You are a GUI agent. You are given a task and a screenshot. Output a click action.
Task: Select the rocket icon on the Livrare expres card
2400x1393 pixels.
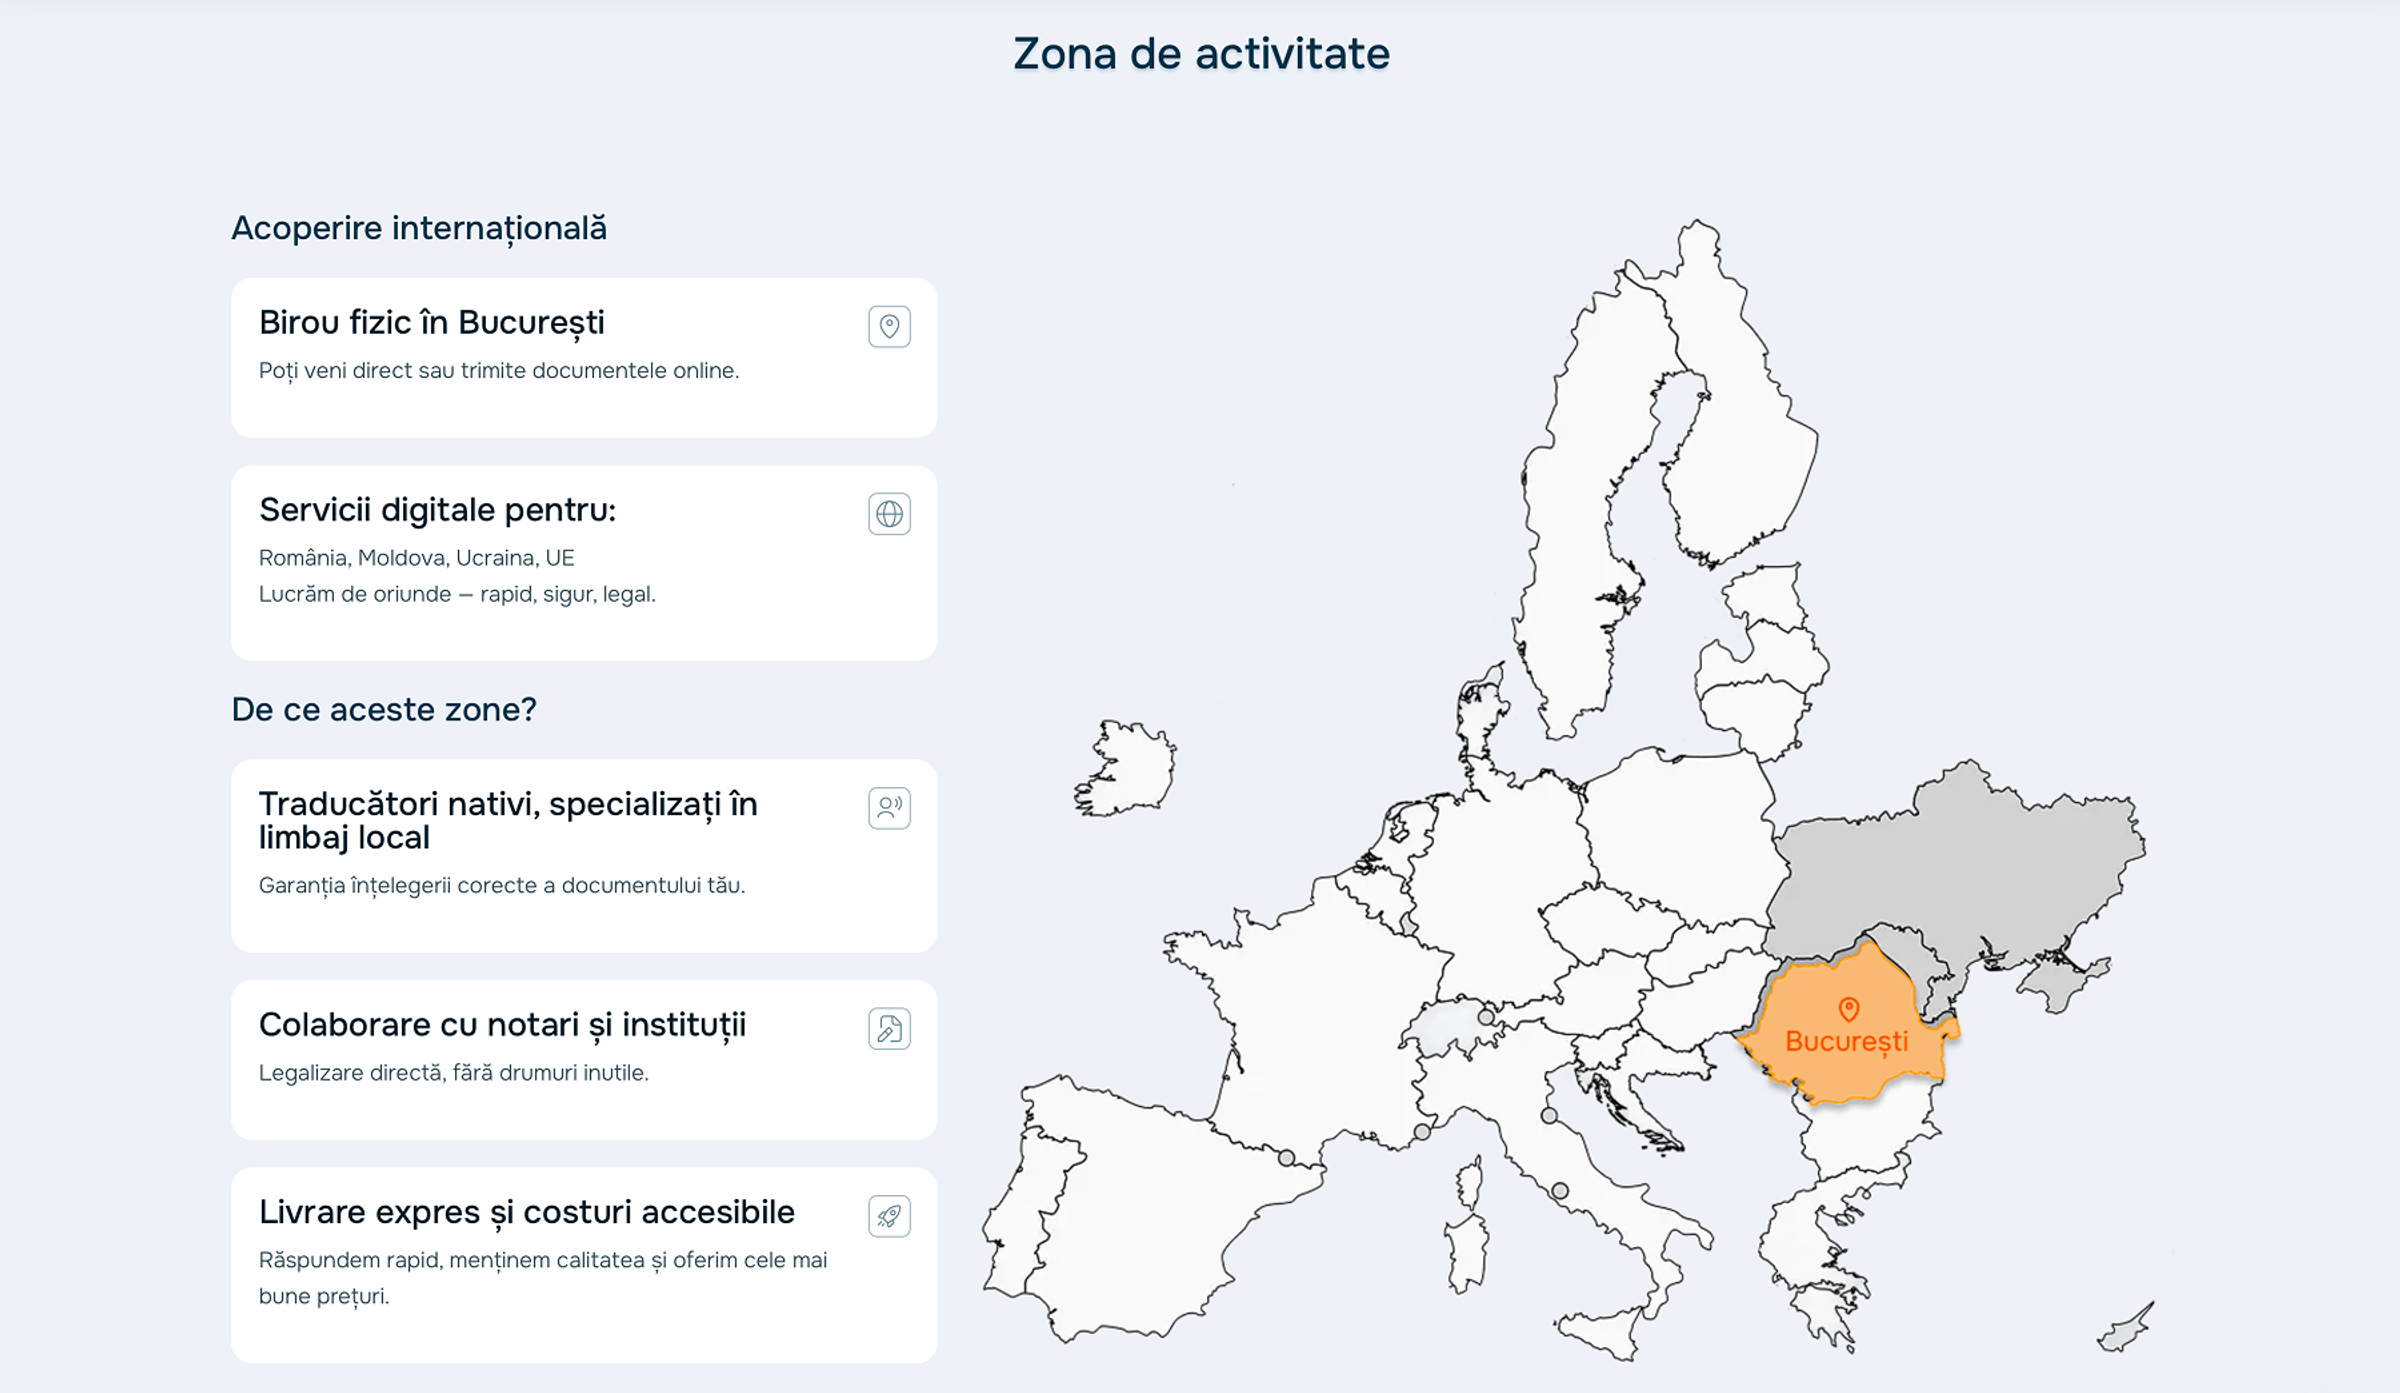889,1215
